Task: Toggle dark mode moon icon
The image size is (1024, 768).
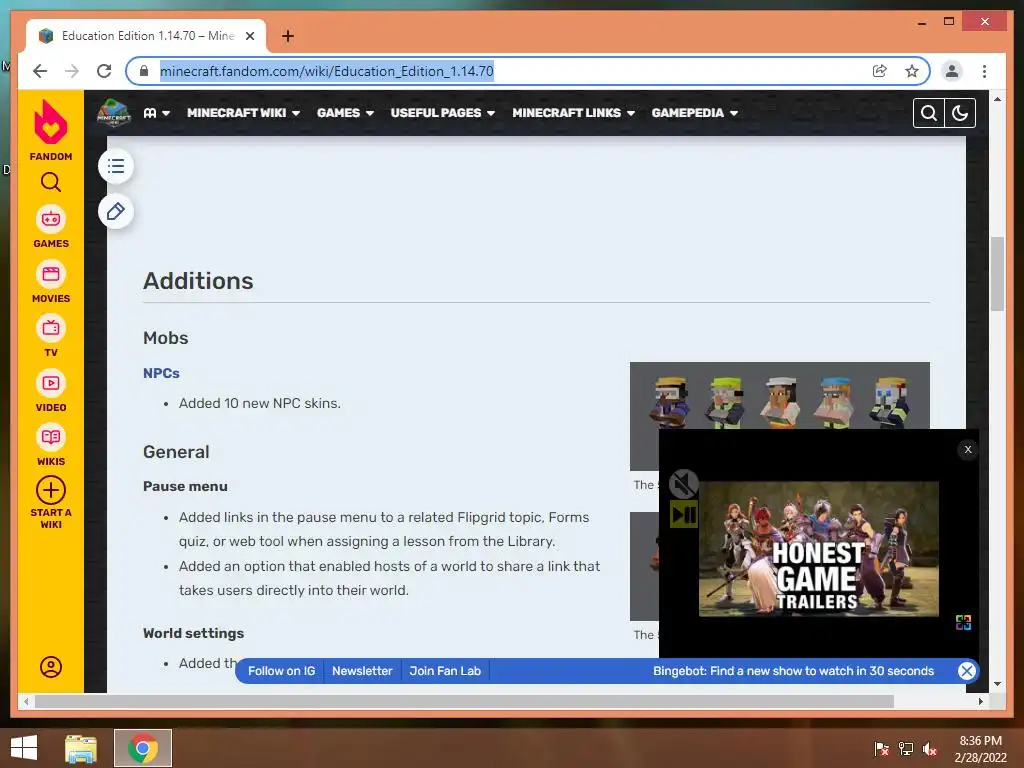Action: (960, 113)
